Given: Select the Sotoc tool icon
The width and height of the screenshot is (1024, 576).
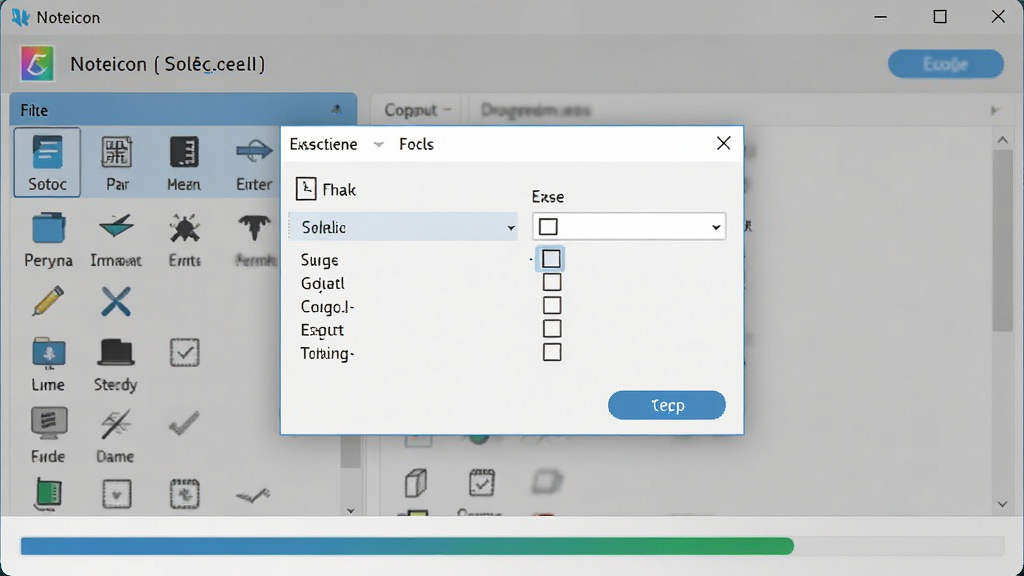Looking at the screenshot, I should [47, 162].
